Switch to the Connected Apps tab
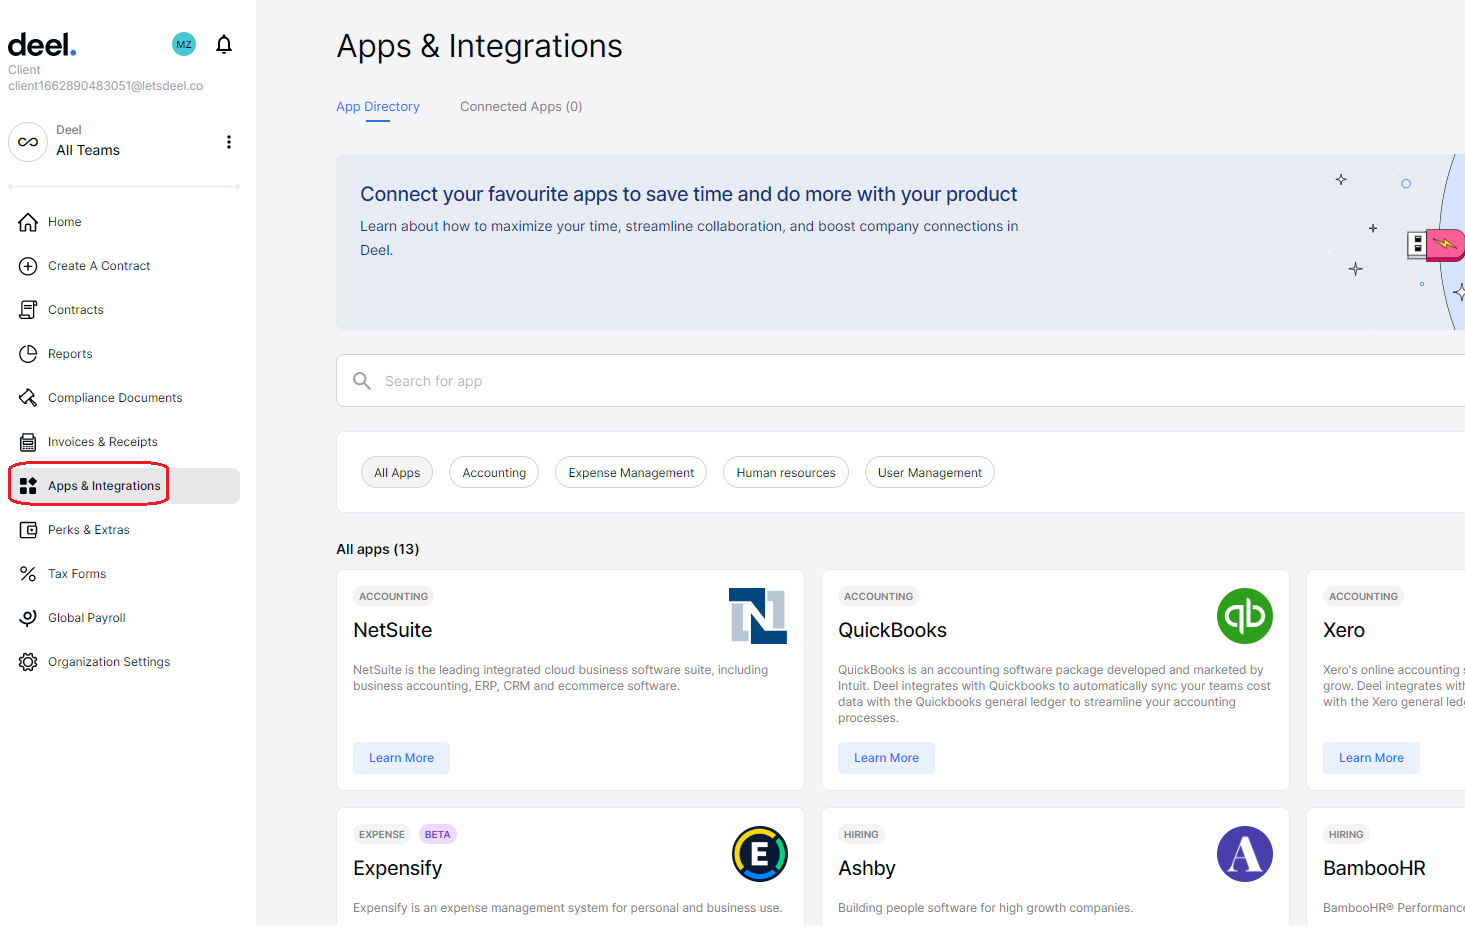Image resolution: width=1465 pixels, height=943 pixels. [521, 106]
